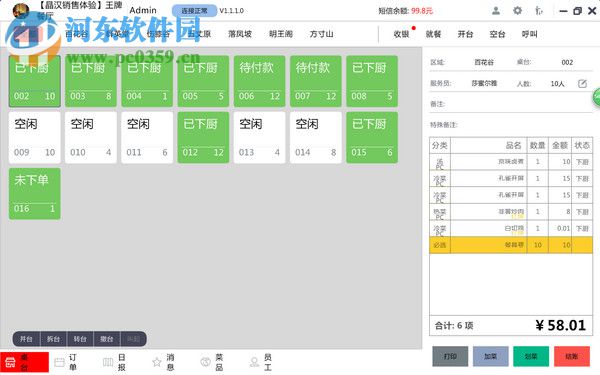Click the 金额 column header

click(x=560, y=145)
